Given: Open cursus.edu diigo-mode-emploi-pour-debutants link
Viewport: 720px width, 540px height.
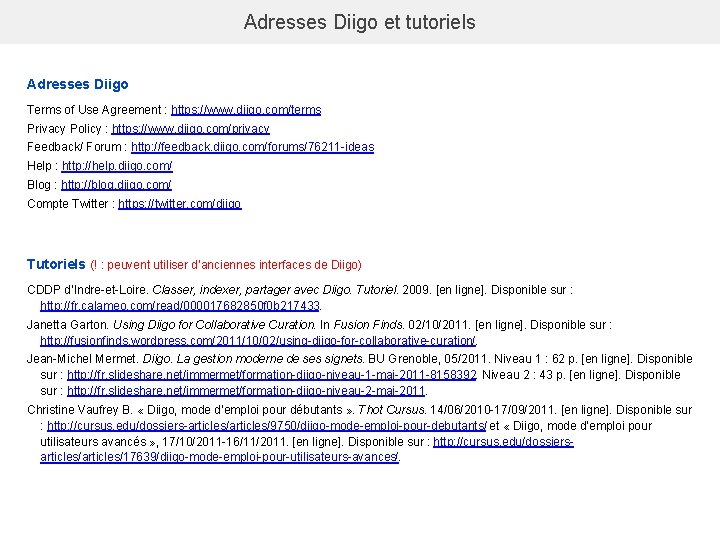Looking at the screenshot, I should (x=267, y=426).
